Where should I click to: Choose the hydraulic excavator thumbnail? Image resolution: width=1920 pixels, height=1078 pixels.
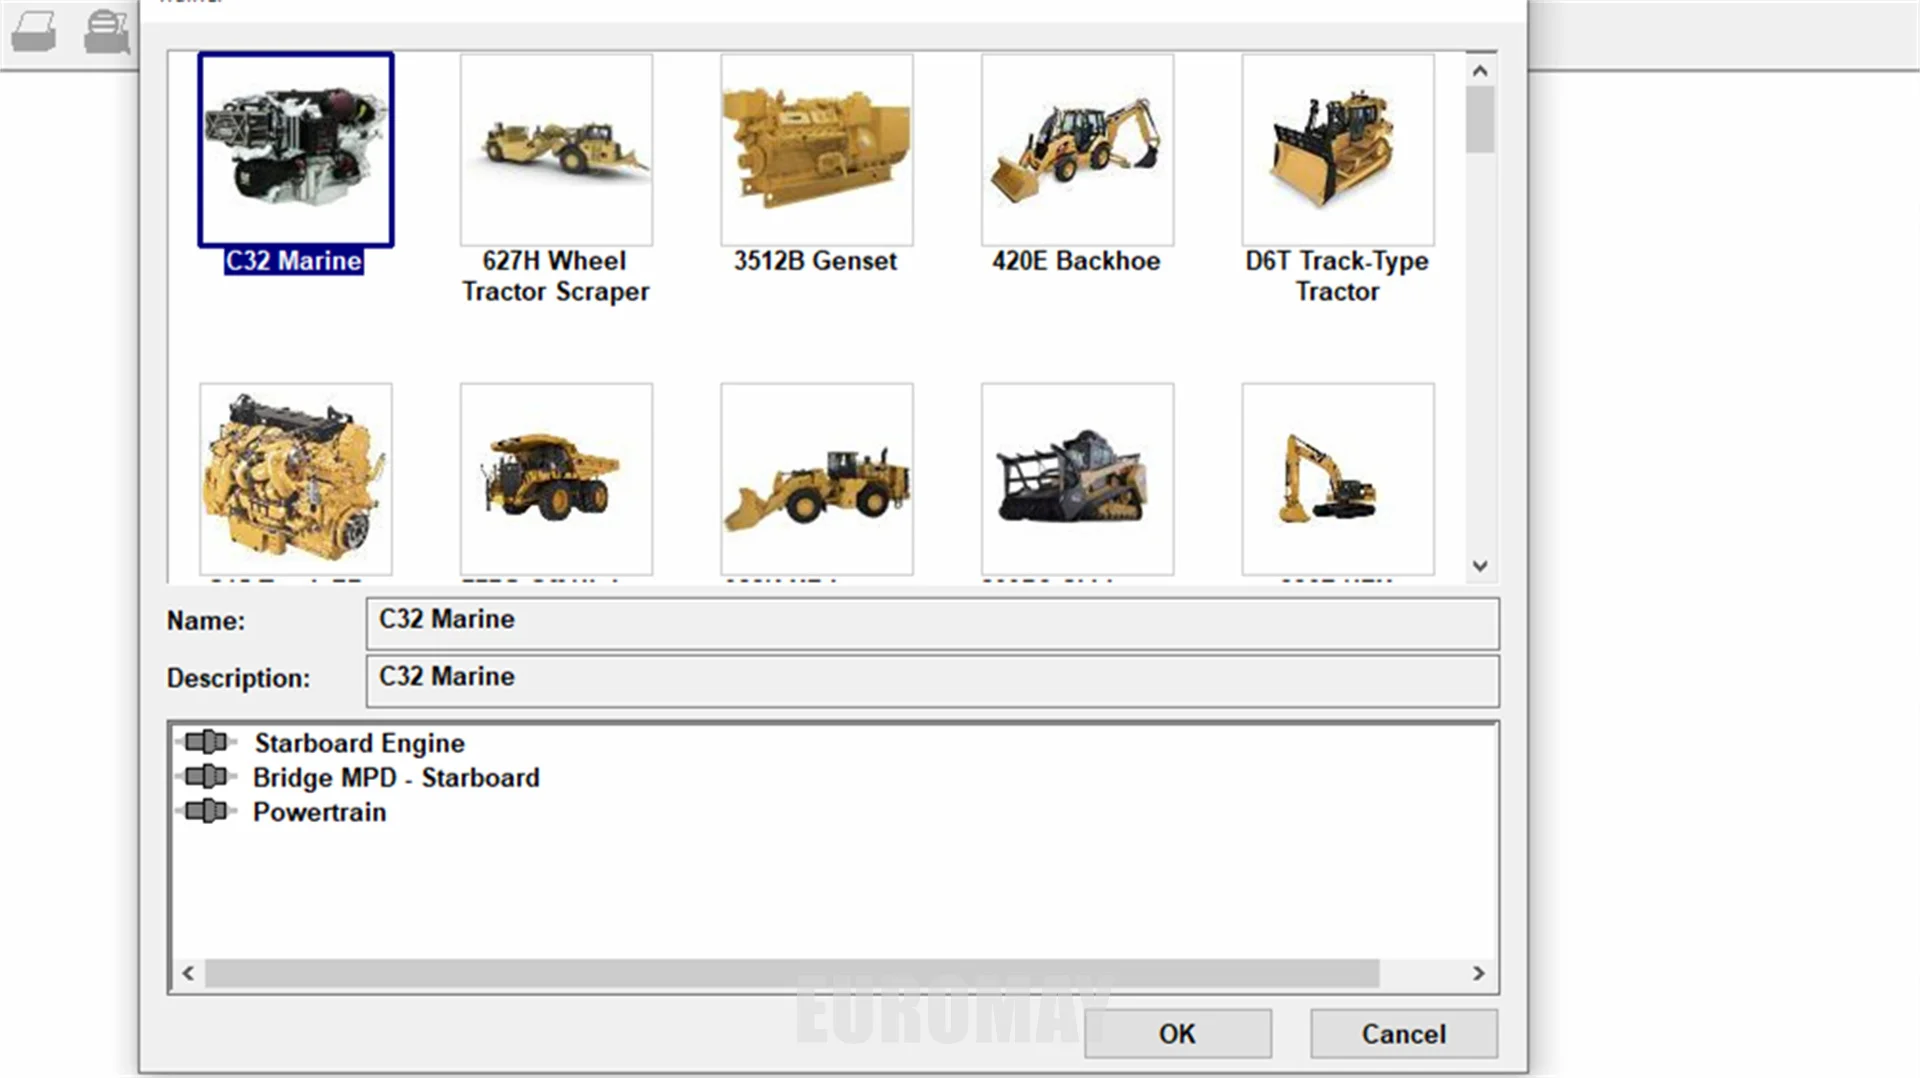1338,479
